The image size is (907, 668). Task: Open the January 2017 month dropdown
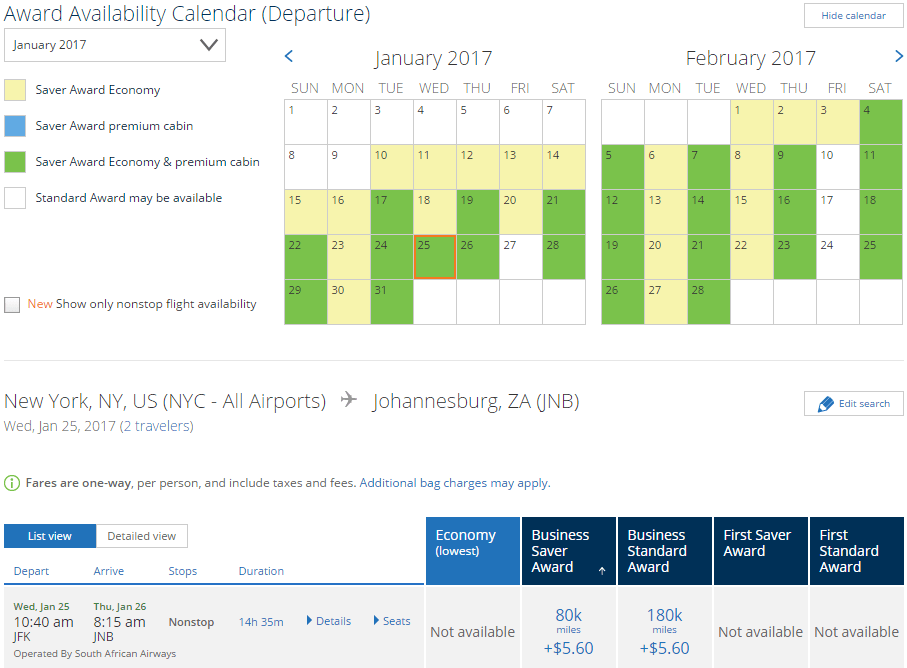(115, 45)
